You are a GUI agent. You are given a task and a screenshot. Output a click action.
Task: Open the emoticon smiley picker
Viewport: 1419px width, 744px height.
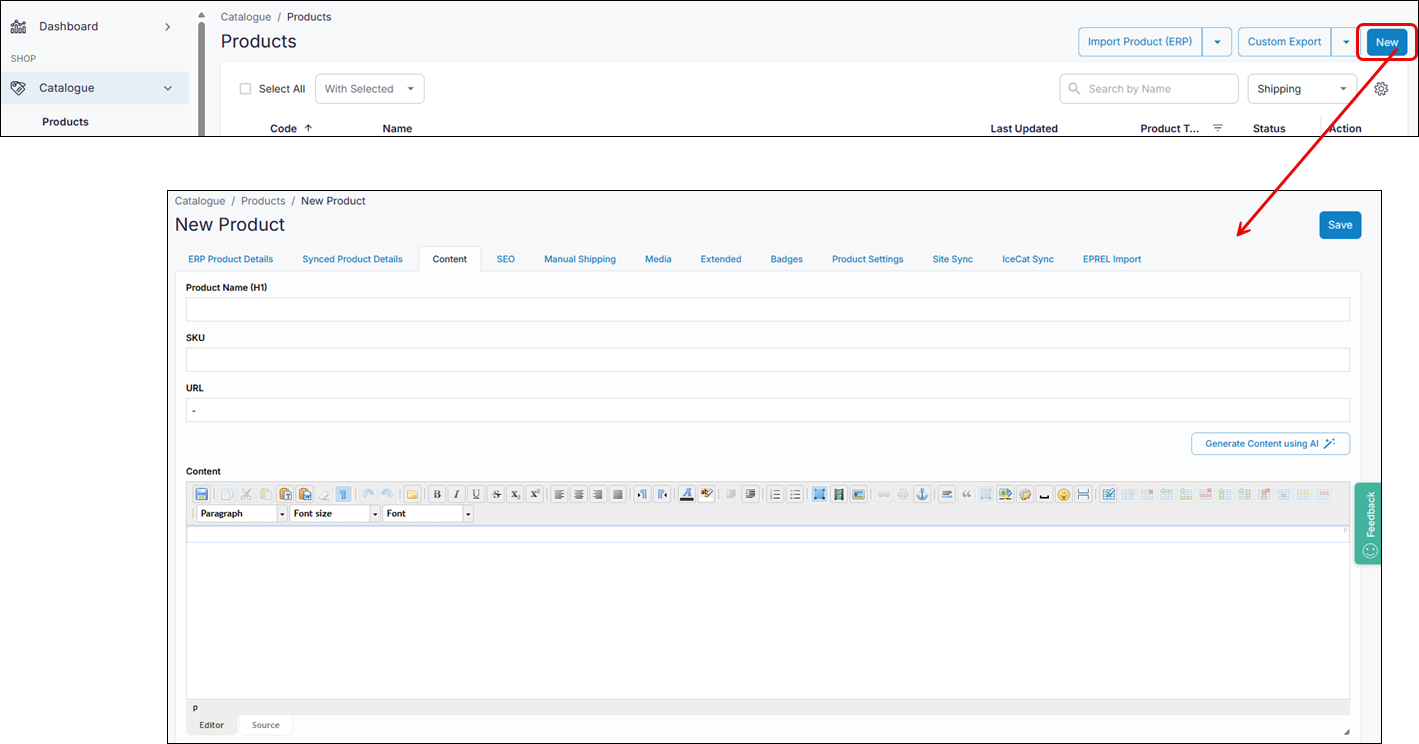click(x=1064, y=494)
